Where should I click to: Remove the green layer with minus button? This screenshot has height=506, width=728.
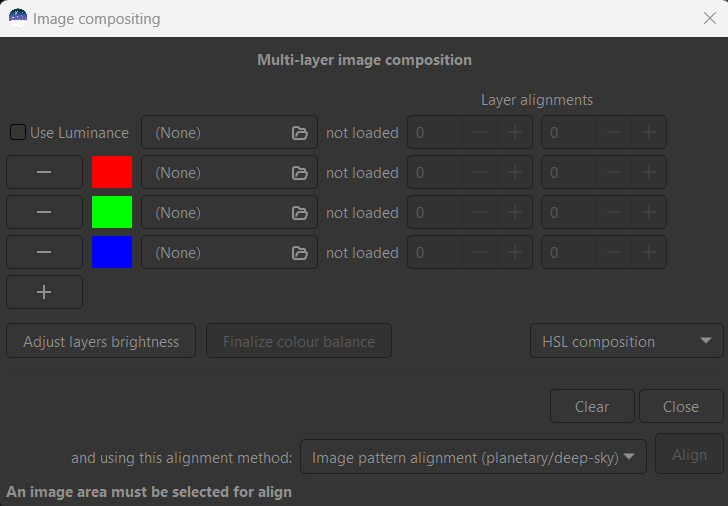[x=44, y=212]
